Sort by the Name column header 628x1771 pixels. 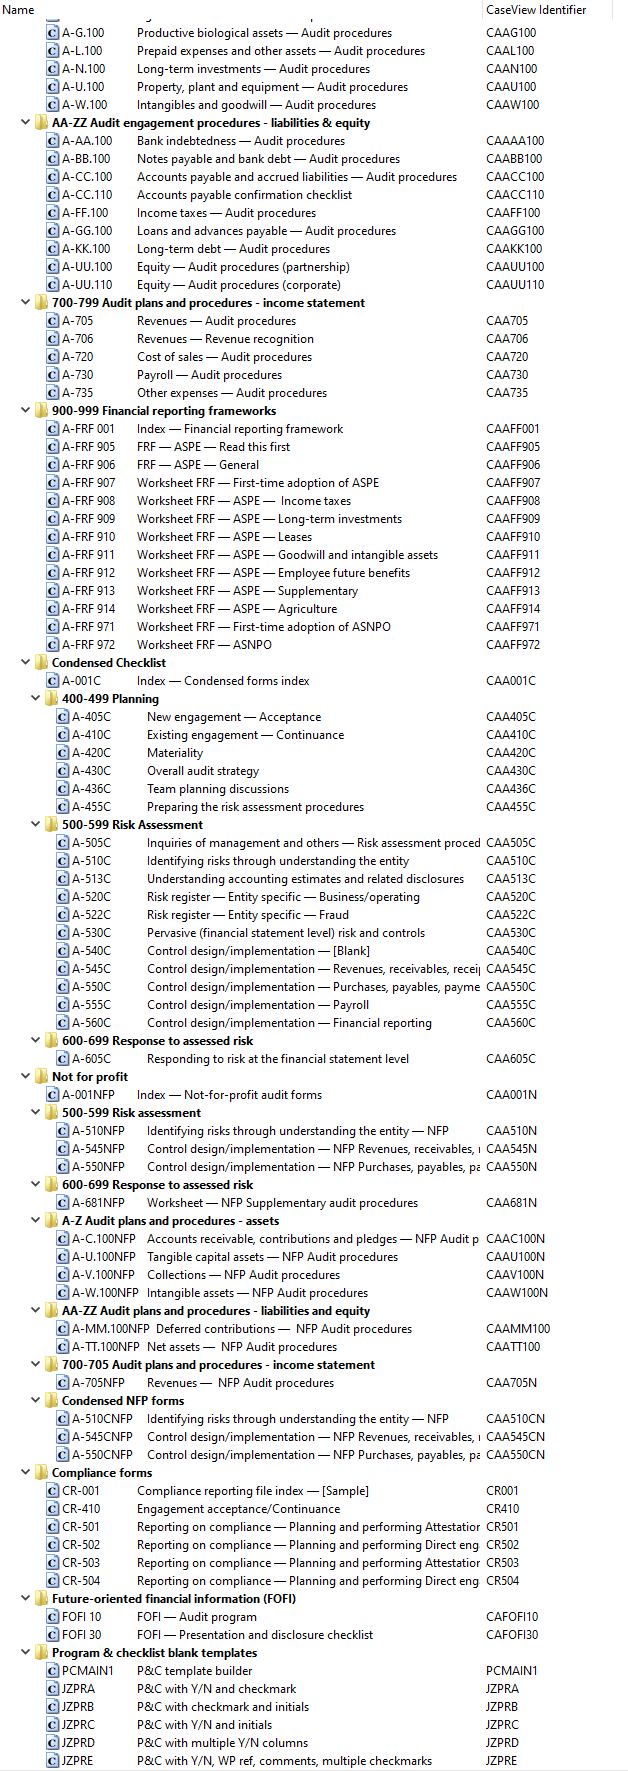tap(241, 10)
